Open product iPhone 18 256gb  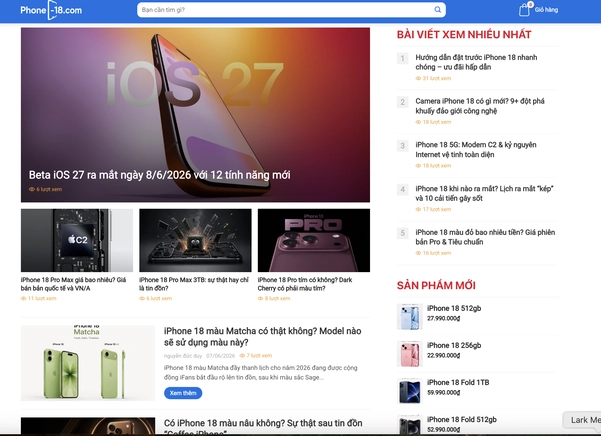coord(454,346)
